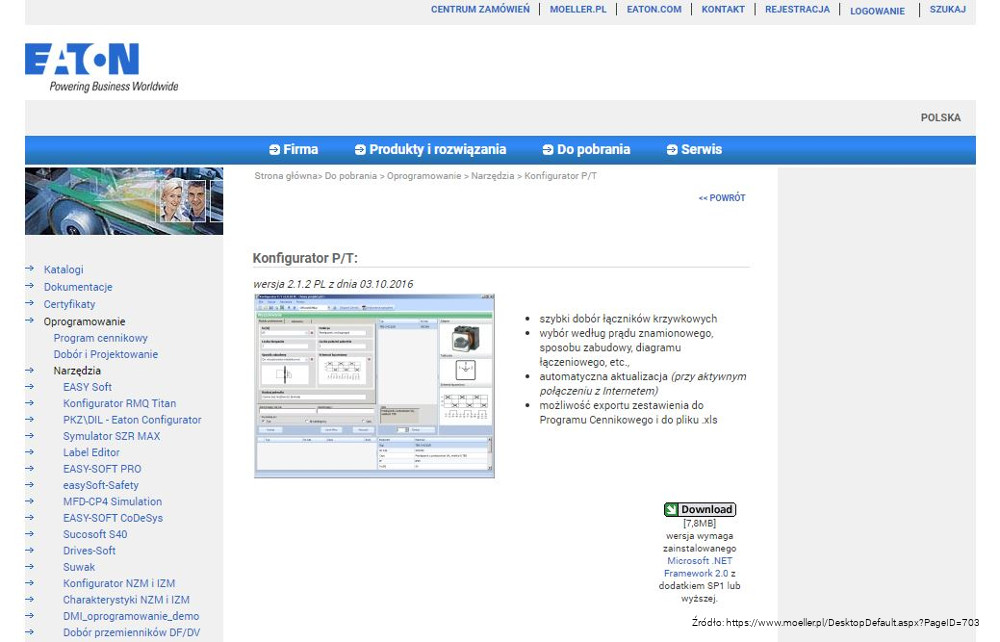Open the Firma menu
The height and width of the screenshot is (642, 1000).
293,150
